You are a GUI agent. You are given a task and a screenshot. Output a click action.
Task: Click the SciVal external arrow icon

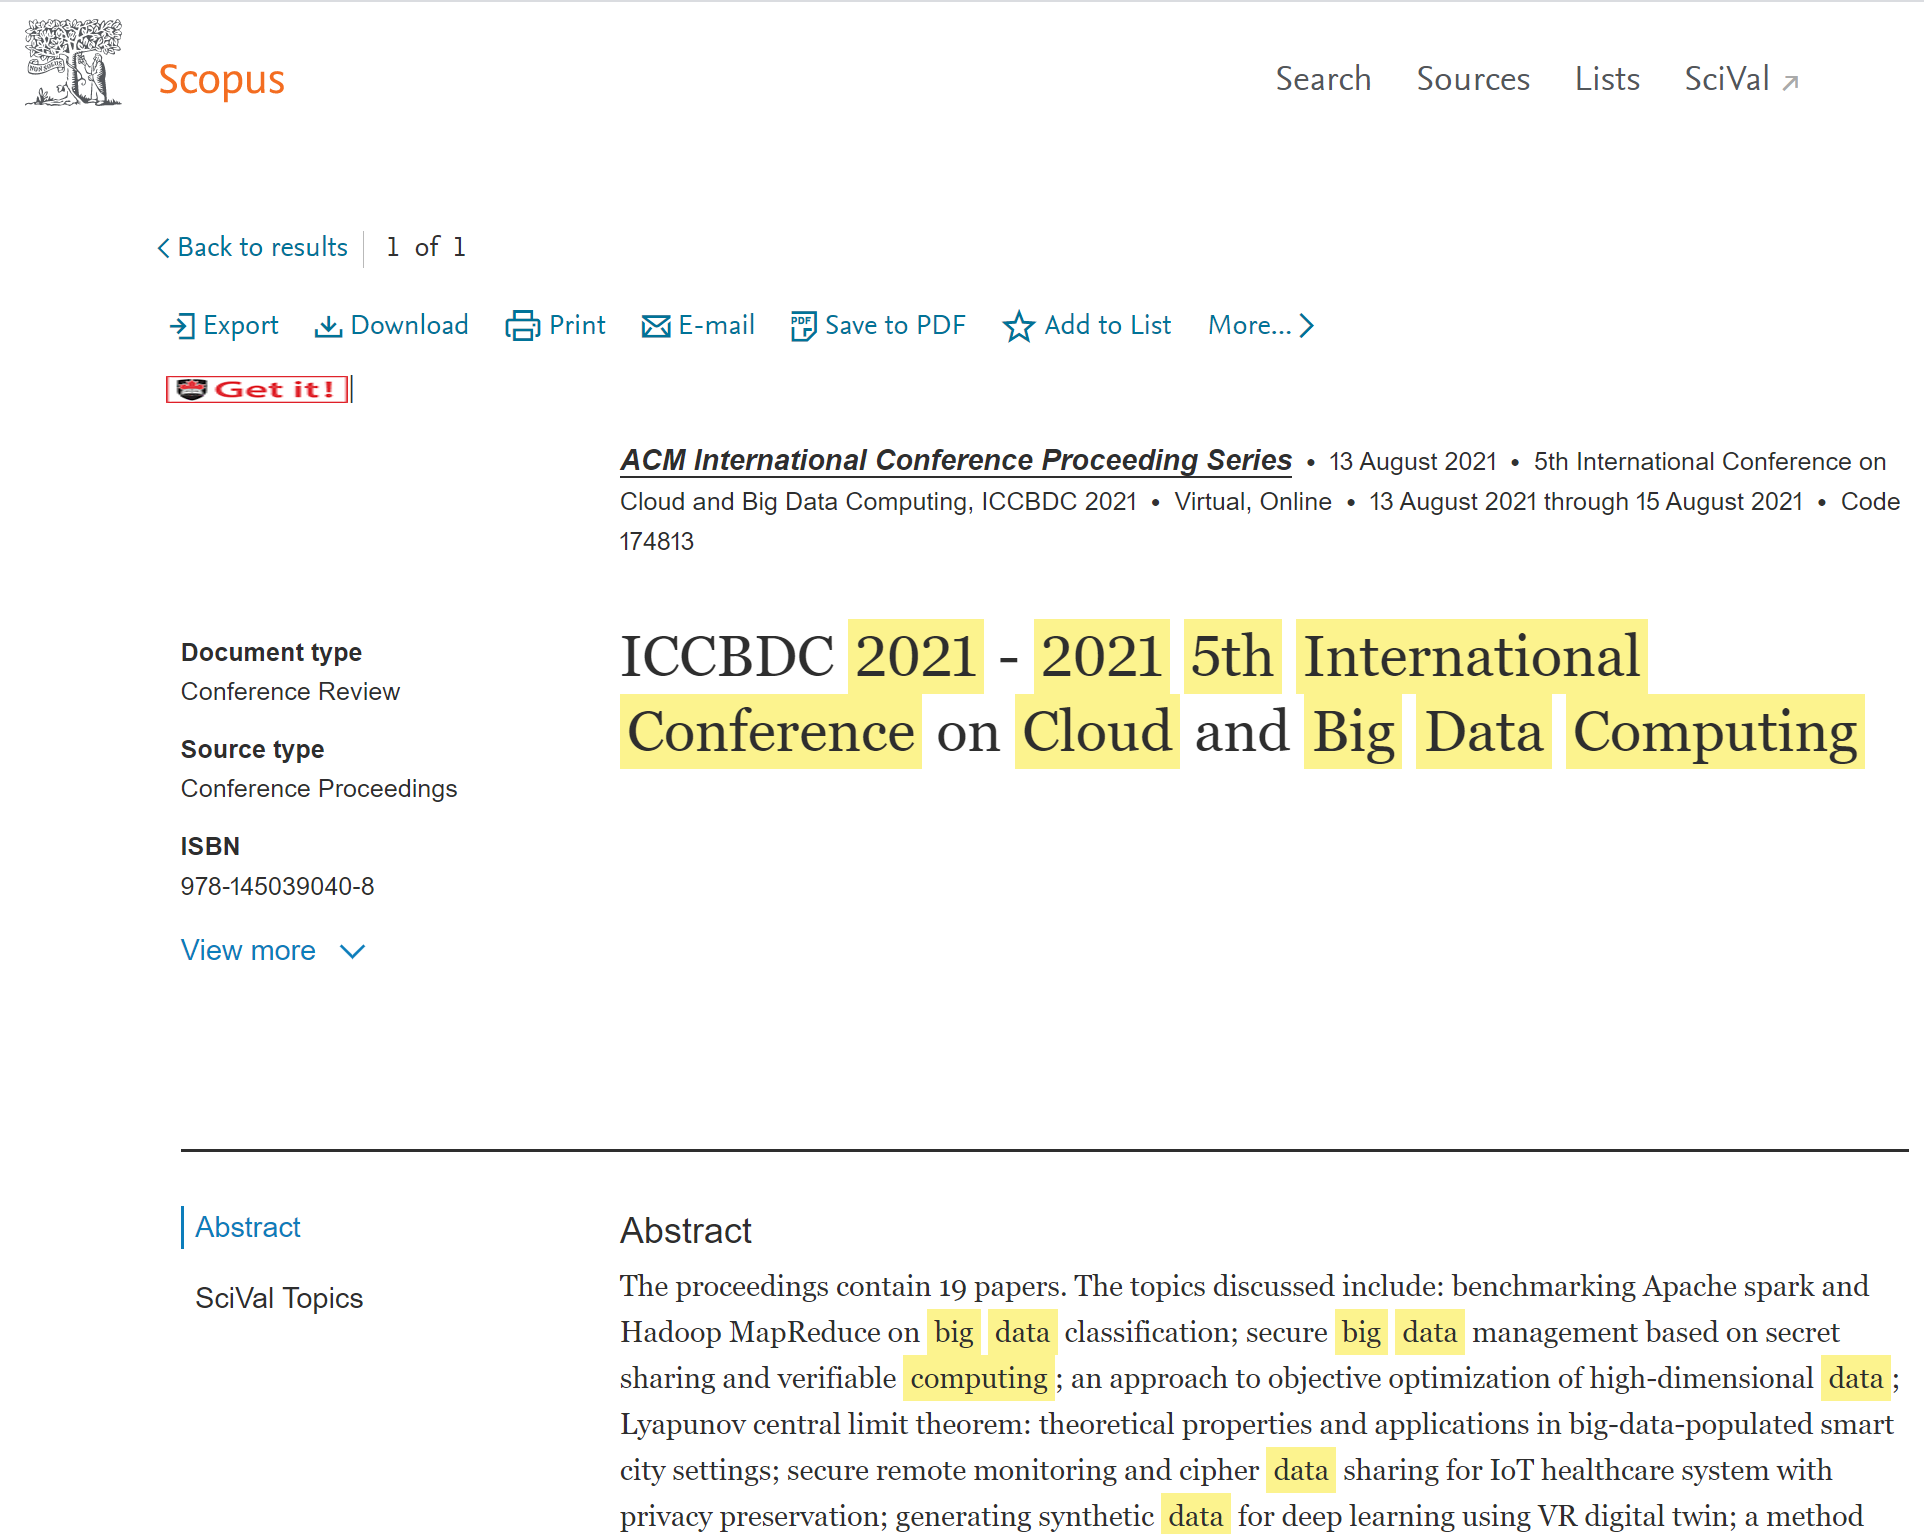click(1791, 83)
